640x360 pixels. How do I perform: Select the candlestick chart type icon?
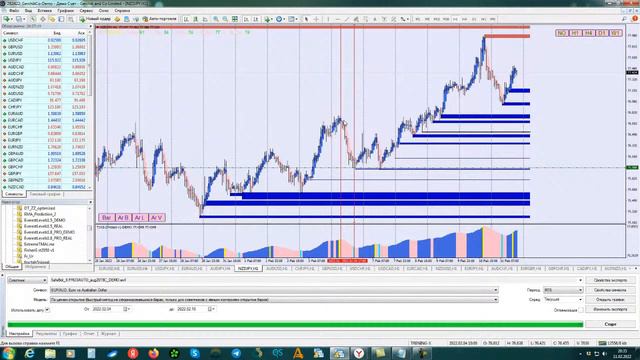tap(196, 19)
